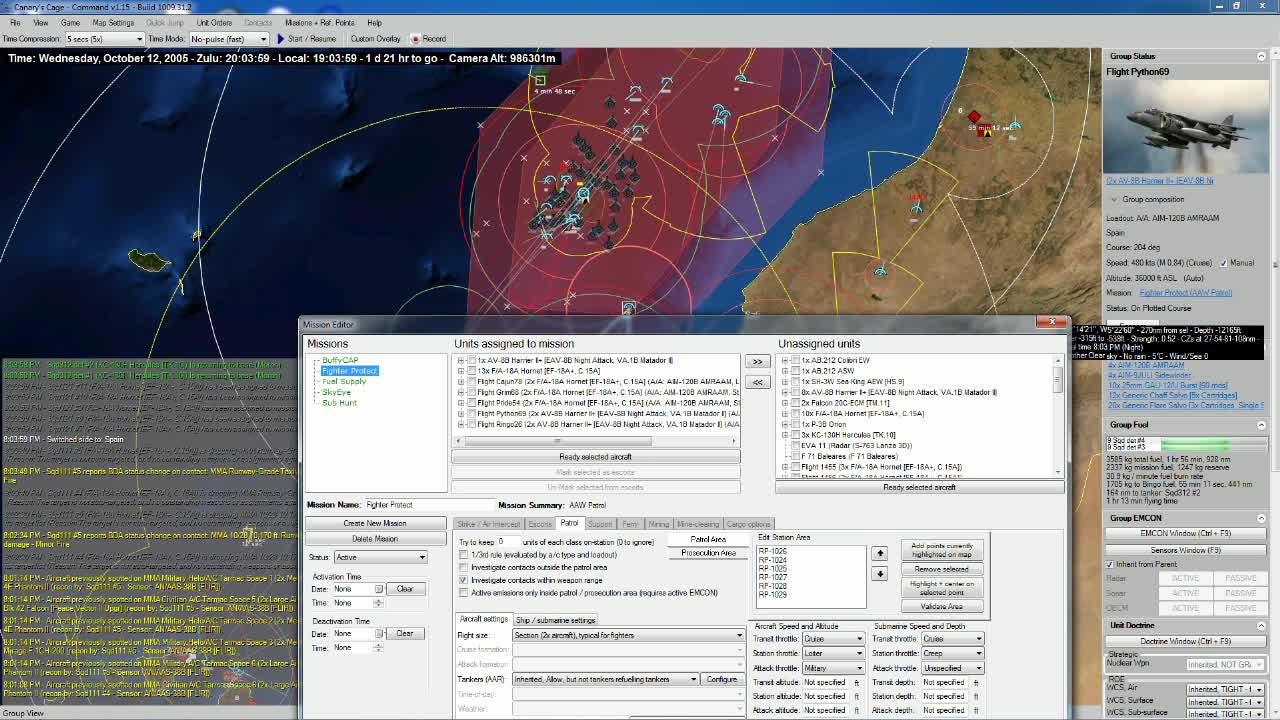This screenshot has height=720, width=1280.
Task: Enable investigate contacts outside the patrol area
Action: tap(463, 567)
